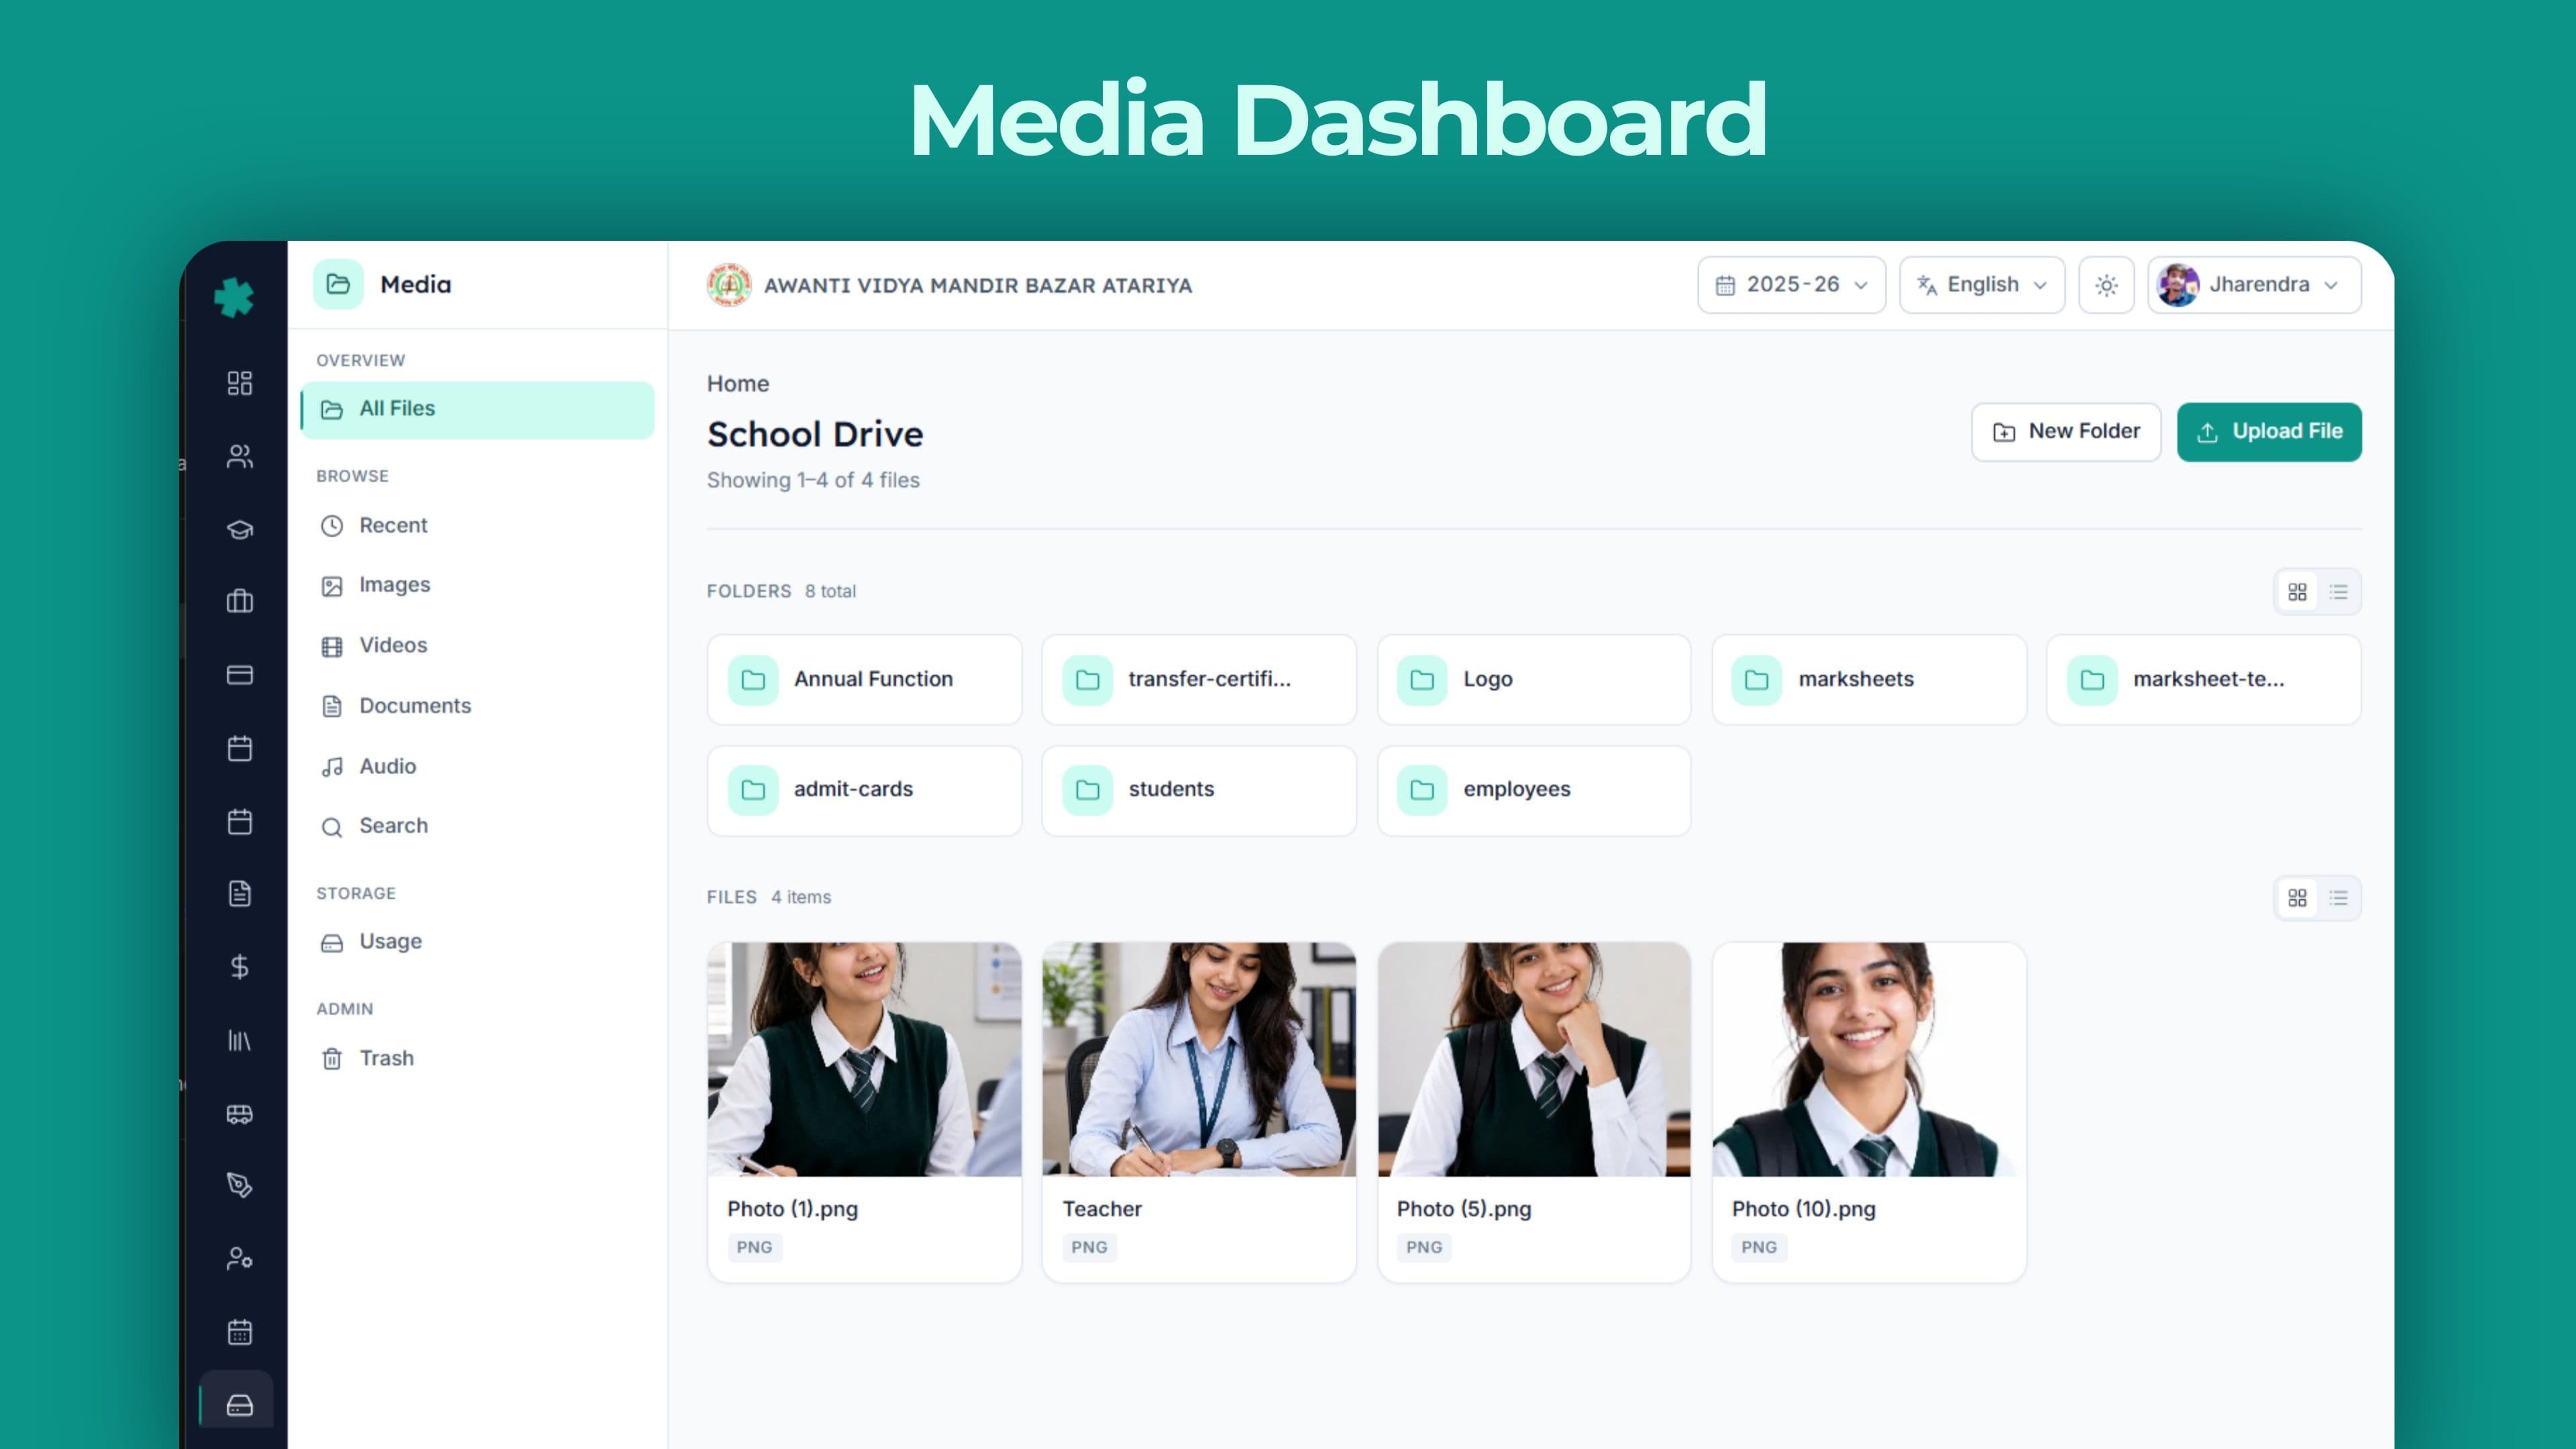Open the marksheet-te... folder
Image resolution: width=2576 pixels, height=1449 pixels.
(2204, 680)
